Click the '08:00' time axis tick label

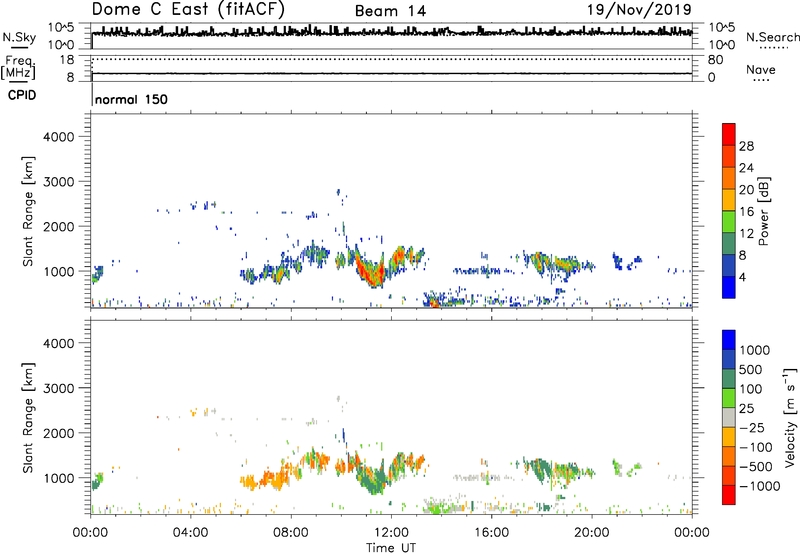(291, 533)
